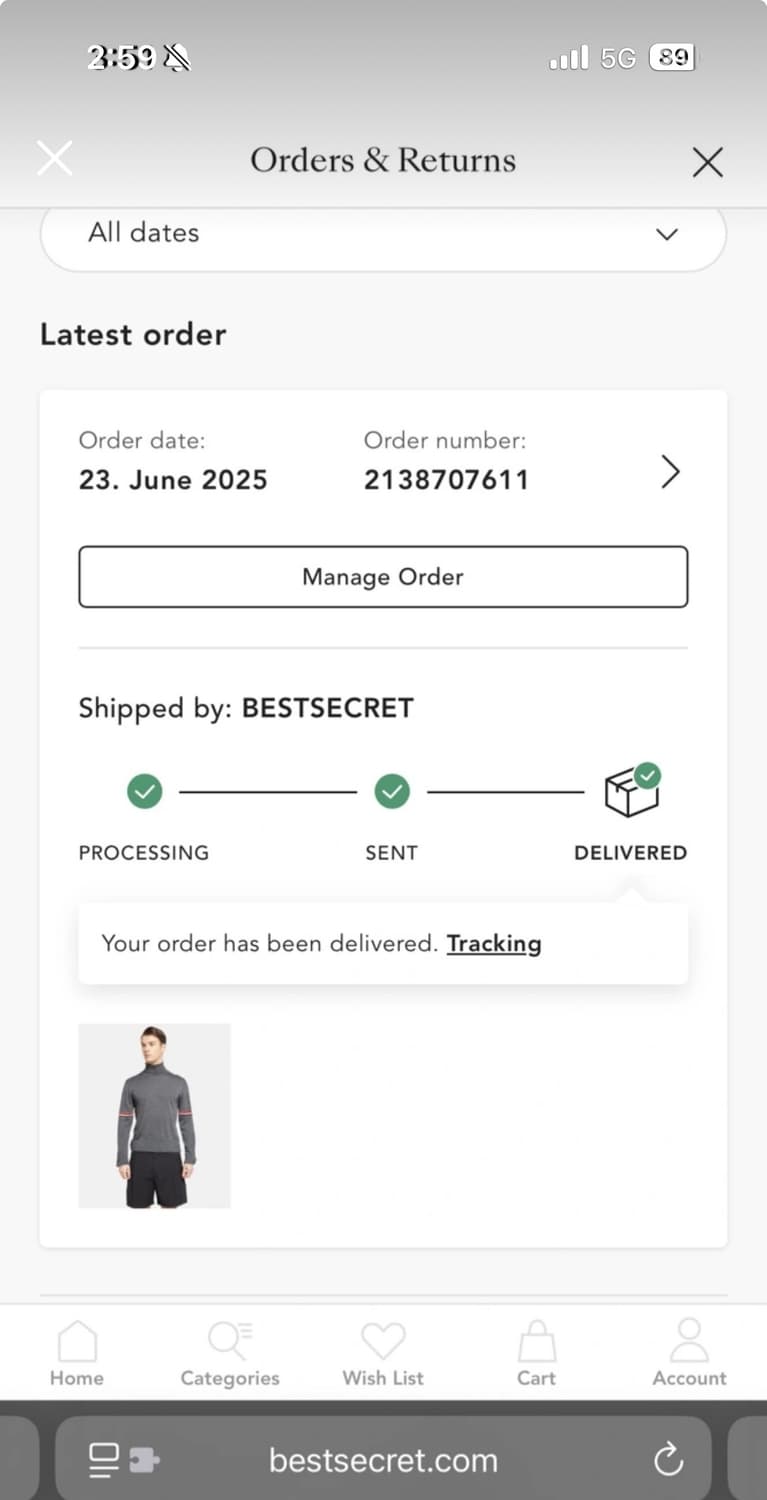Open the Account profile icon
Screen dimensions: 767x1500
pyautogui.click(x=689, y=1341)
